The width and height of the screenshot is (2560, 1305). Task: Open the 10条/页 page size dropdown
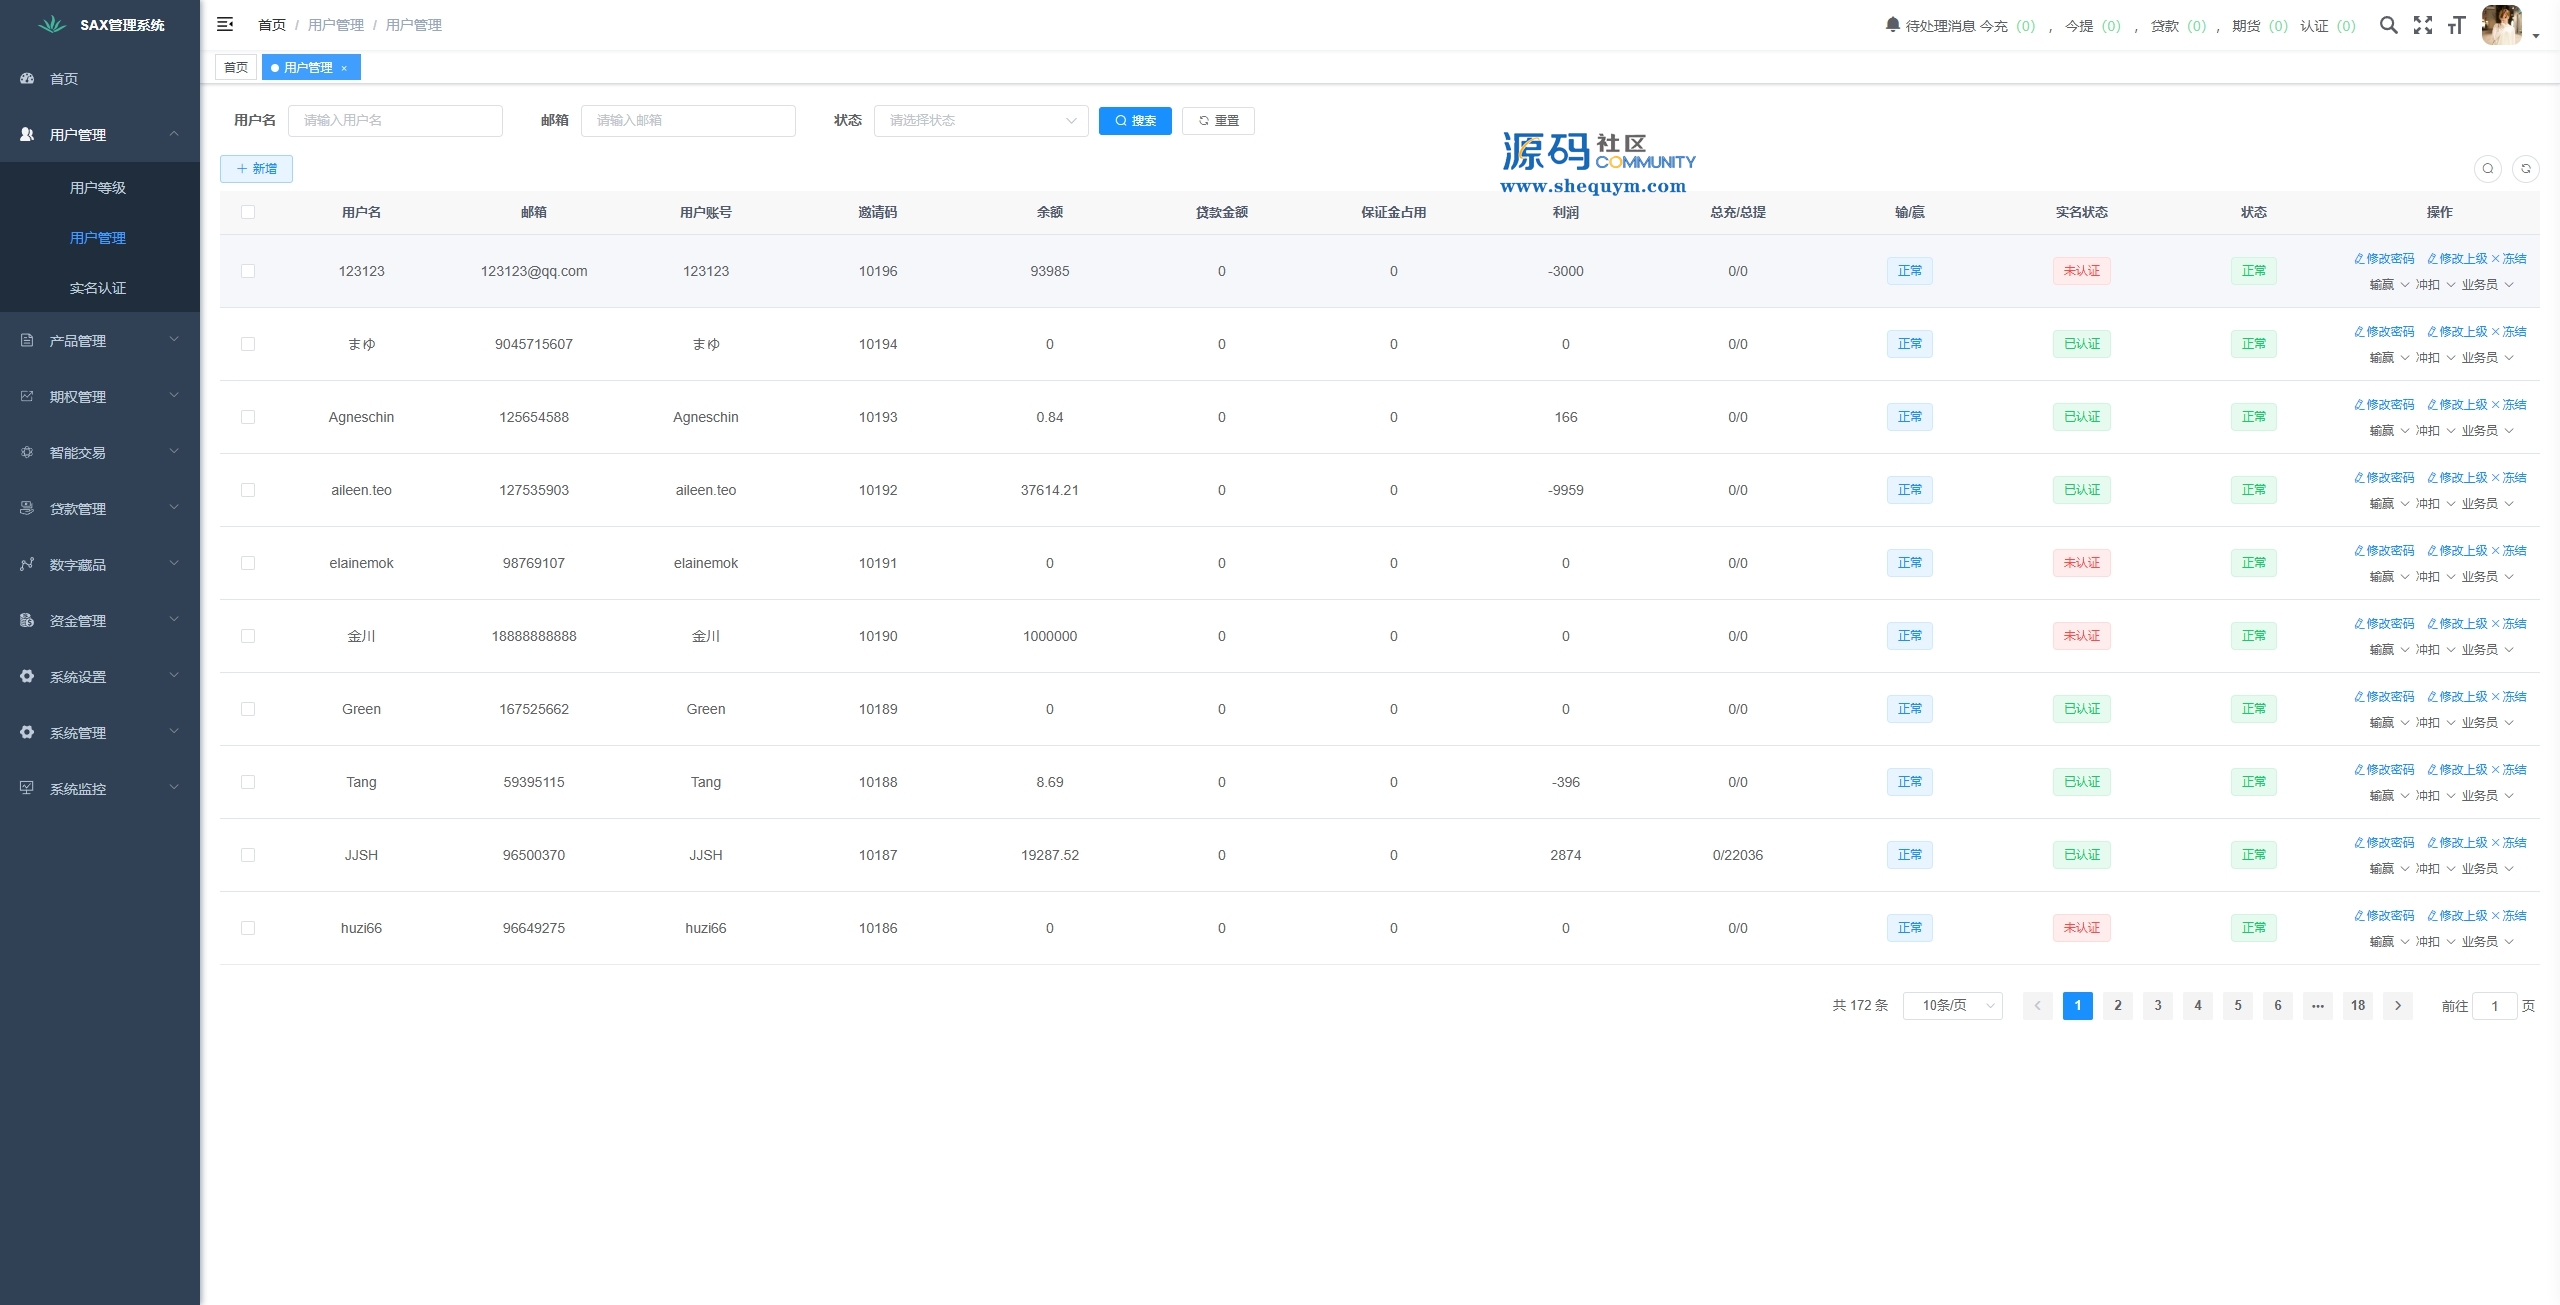point(1951,1005)
